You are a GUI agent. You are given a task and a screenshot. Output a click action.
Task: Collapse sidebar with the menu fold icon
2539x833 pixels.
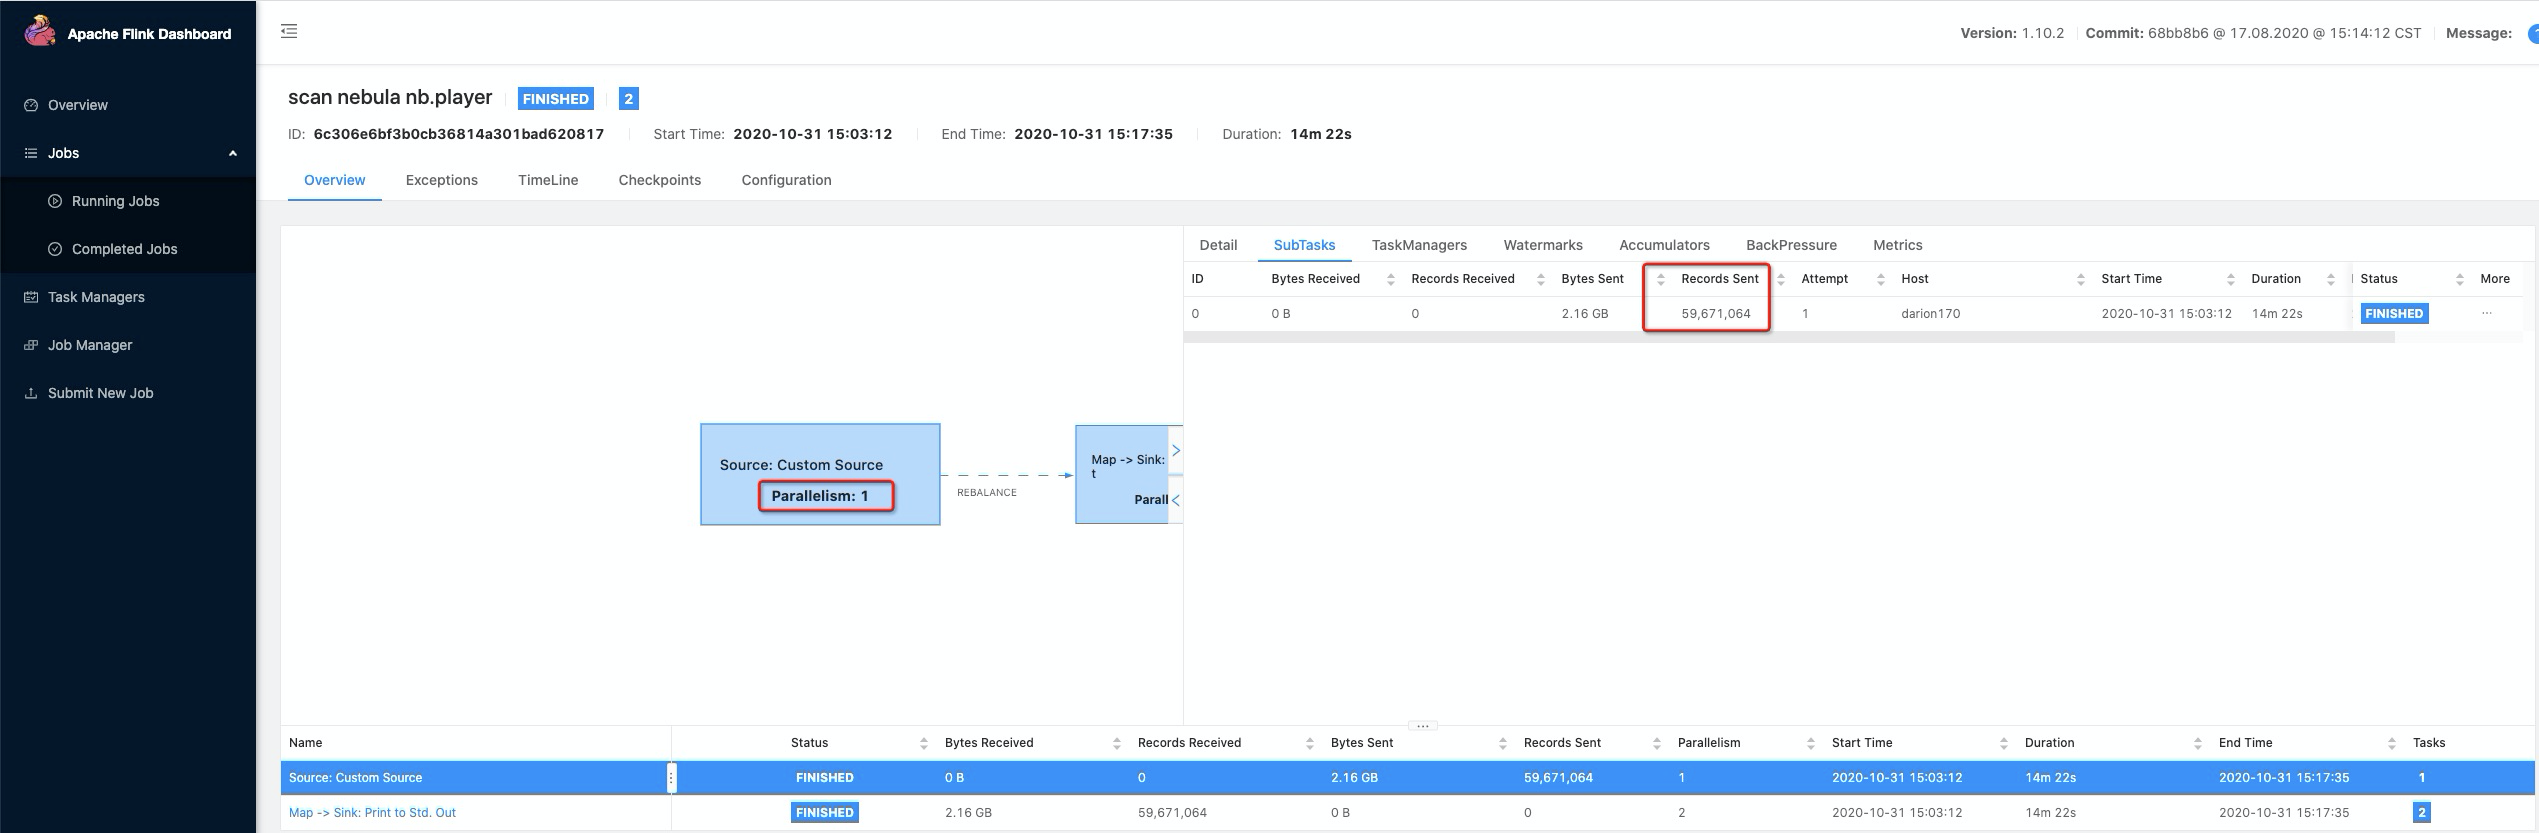coord(289,31)
